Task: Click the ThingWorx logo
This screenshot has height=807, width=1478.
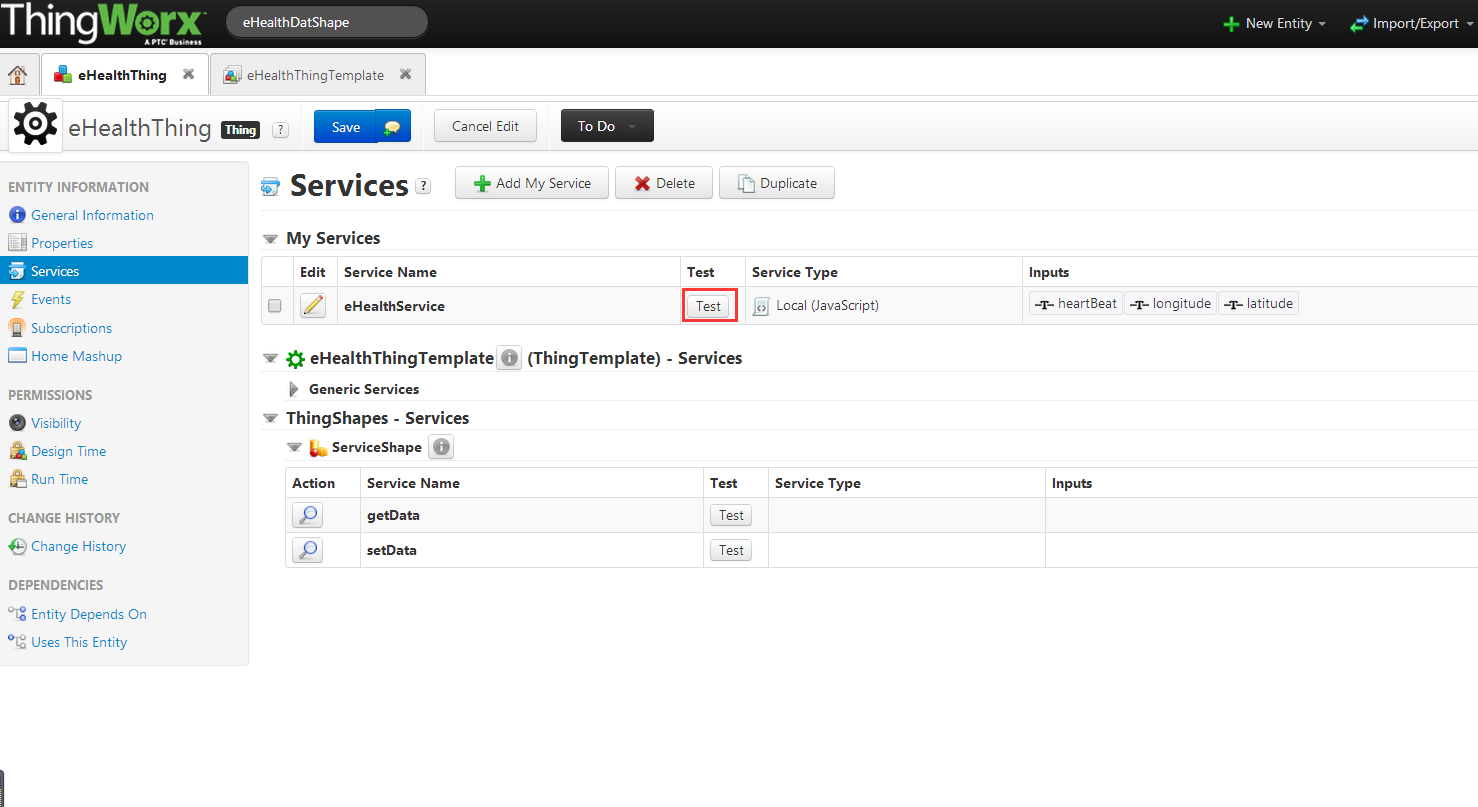Action: tap(104, 22)
